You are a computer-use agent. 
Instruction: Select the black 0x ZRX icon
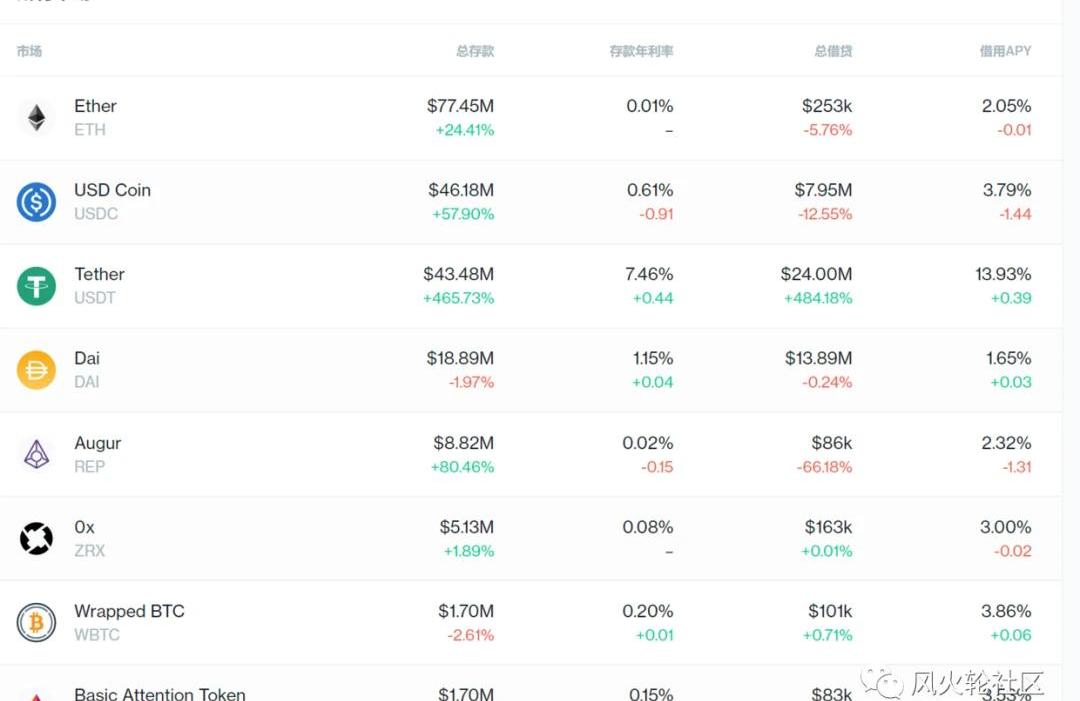click(36, 539)
